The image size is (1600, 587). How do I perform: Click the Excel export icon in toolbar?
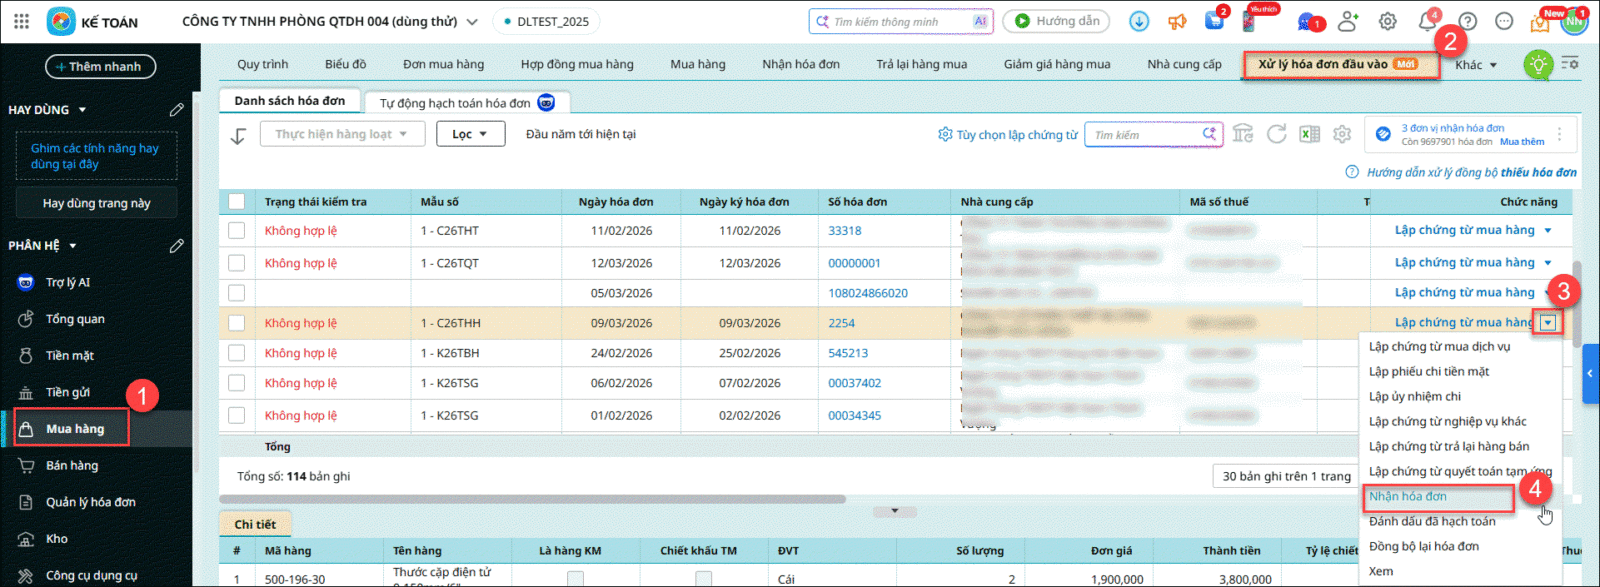pyautogui.click(x=1309, y=134)
